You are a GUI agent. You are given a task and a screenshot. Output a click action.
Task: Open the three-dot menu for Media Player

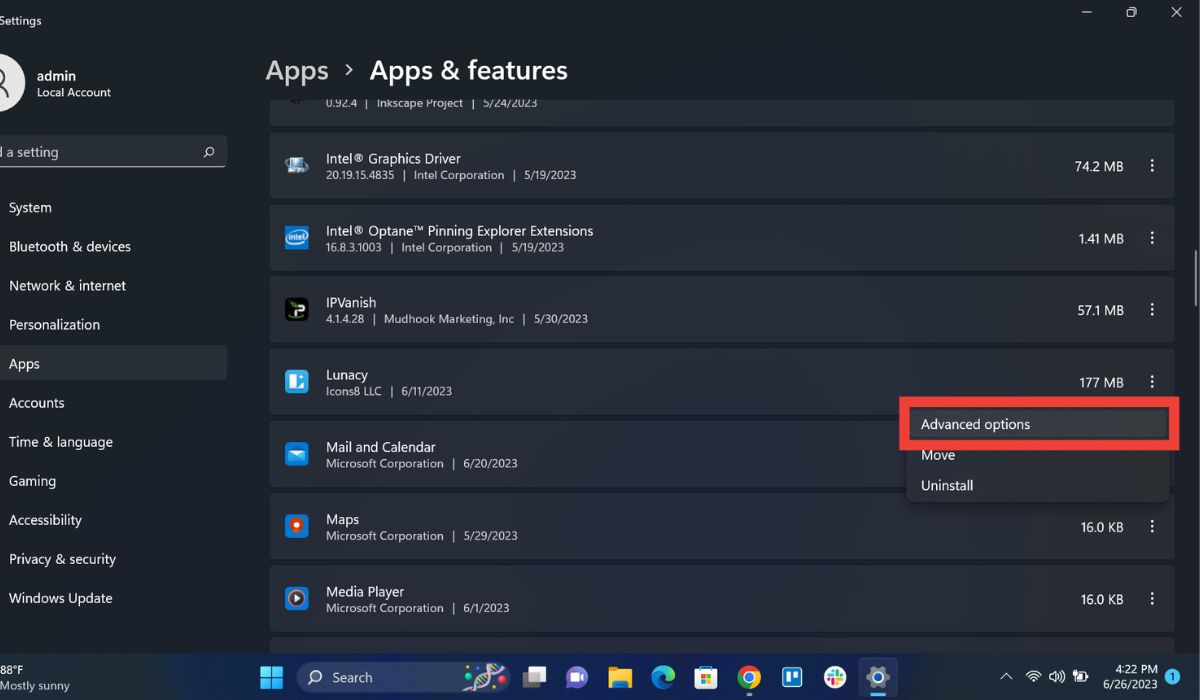[x=1152, y=598]
